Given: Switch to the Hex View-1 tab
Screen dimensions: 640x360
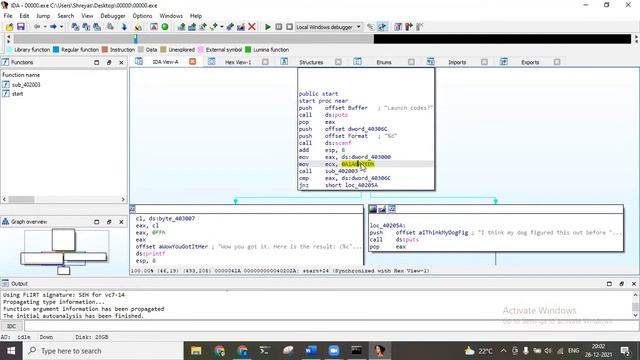Looking at the screenshot, I should (x=238, y=62).
